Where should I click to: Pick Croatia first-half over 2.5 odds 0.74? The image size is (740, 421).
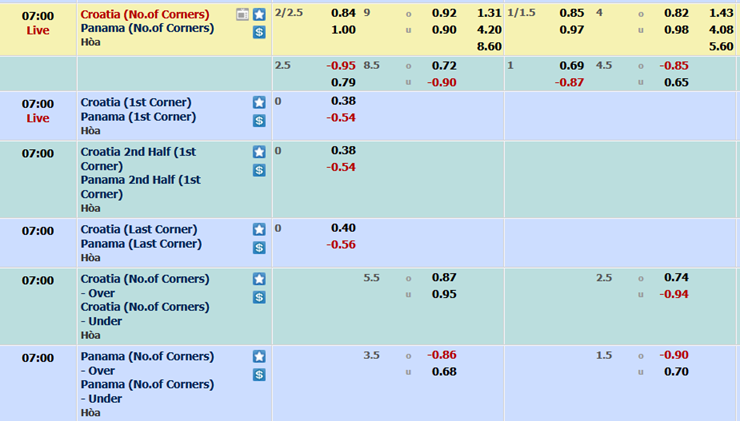tap(676, 278)
